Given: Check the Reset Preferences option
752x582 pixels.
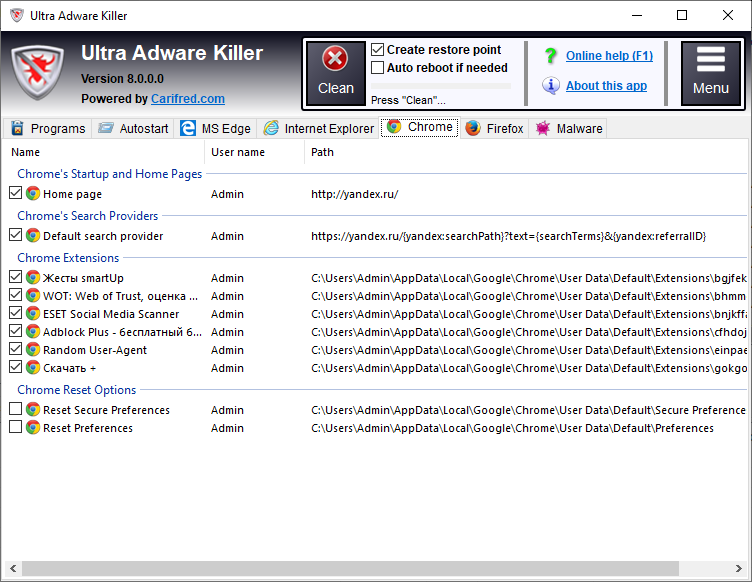Looking at the screenshot, I should point(15,427).
